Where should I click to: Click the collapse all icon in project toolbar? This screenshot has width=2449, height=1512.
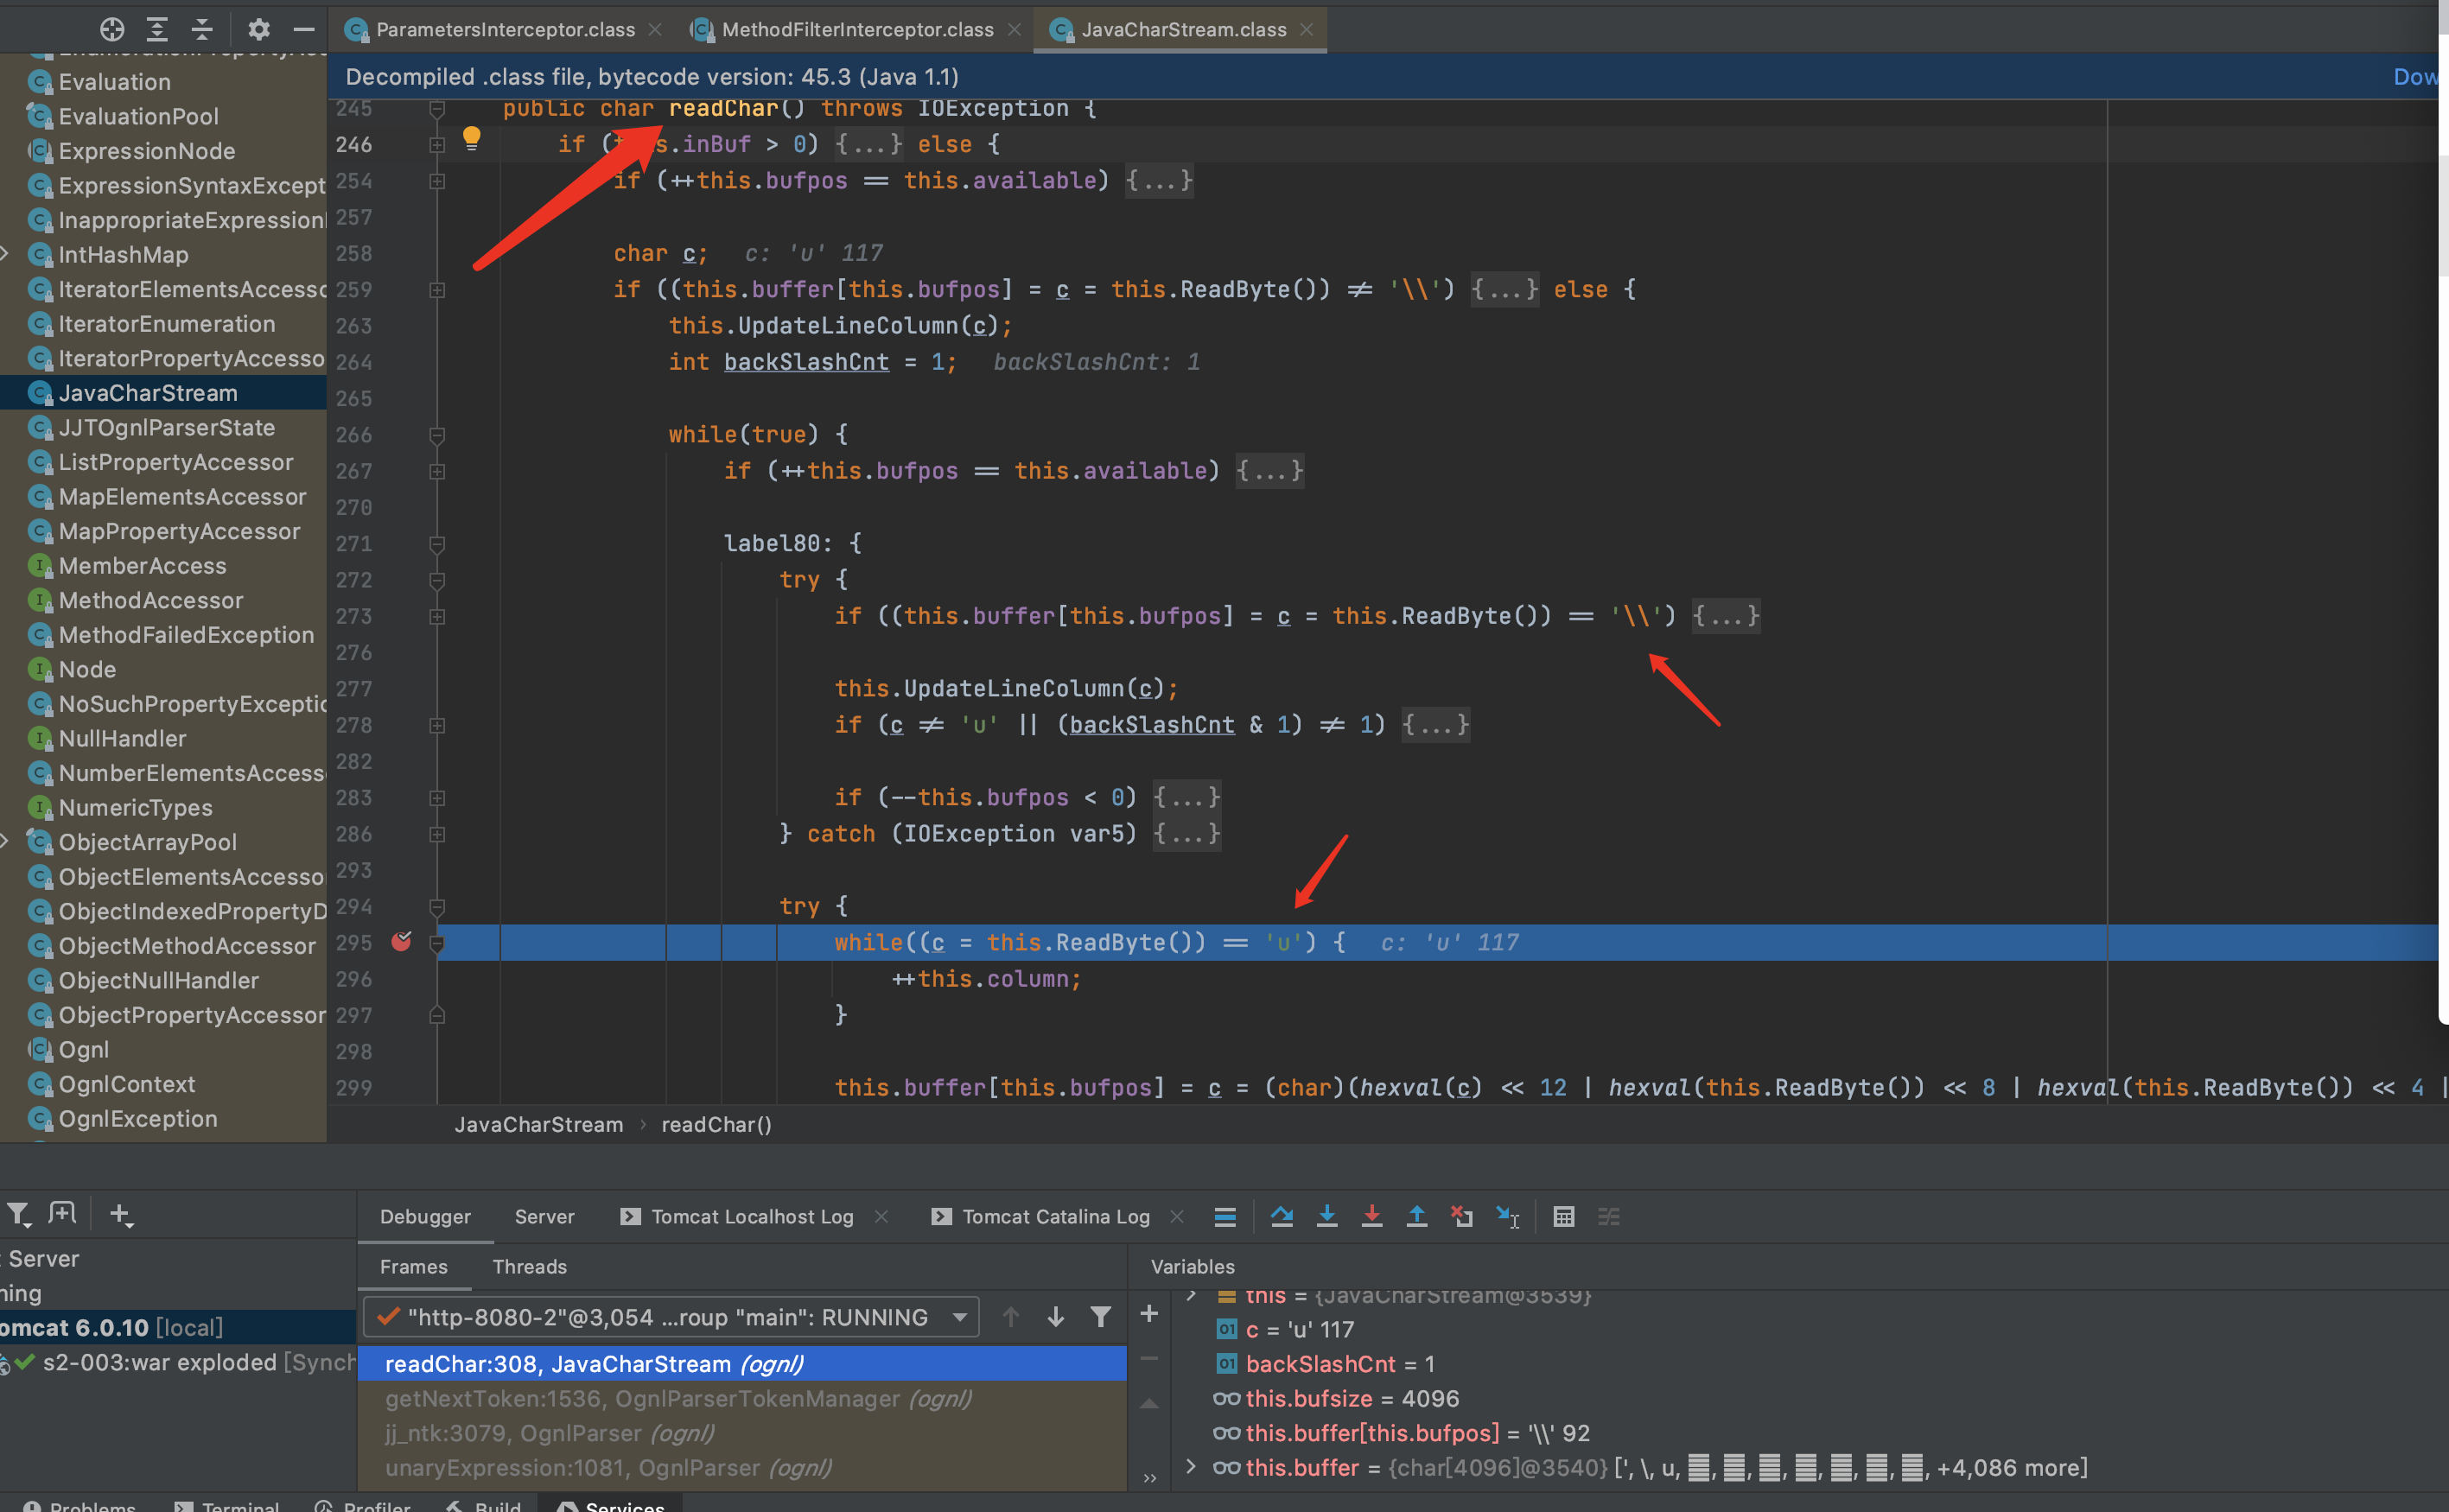[x=202, y=29]
